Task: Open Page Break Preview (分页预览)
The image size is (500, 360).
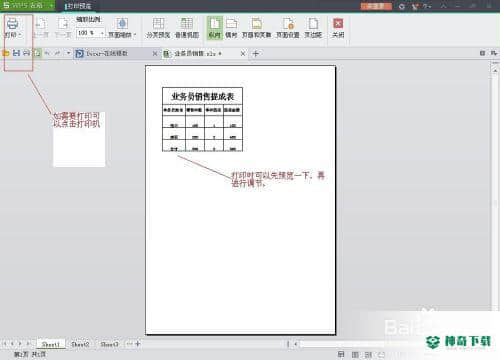Action: (x=158, y=28)
